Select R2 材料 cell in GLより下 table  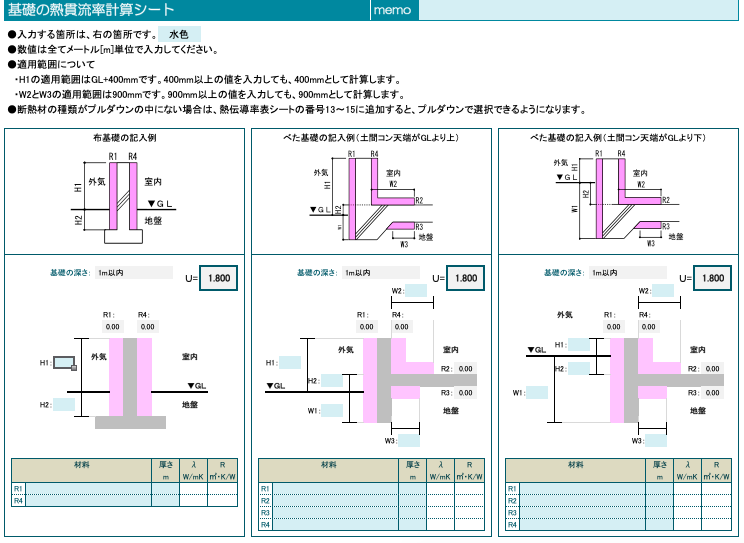tap(582, 500)
